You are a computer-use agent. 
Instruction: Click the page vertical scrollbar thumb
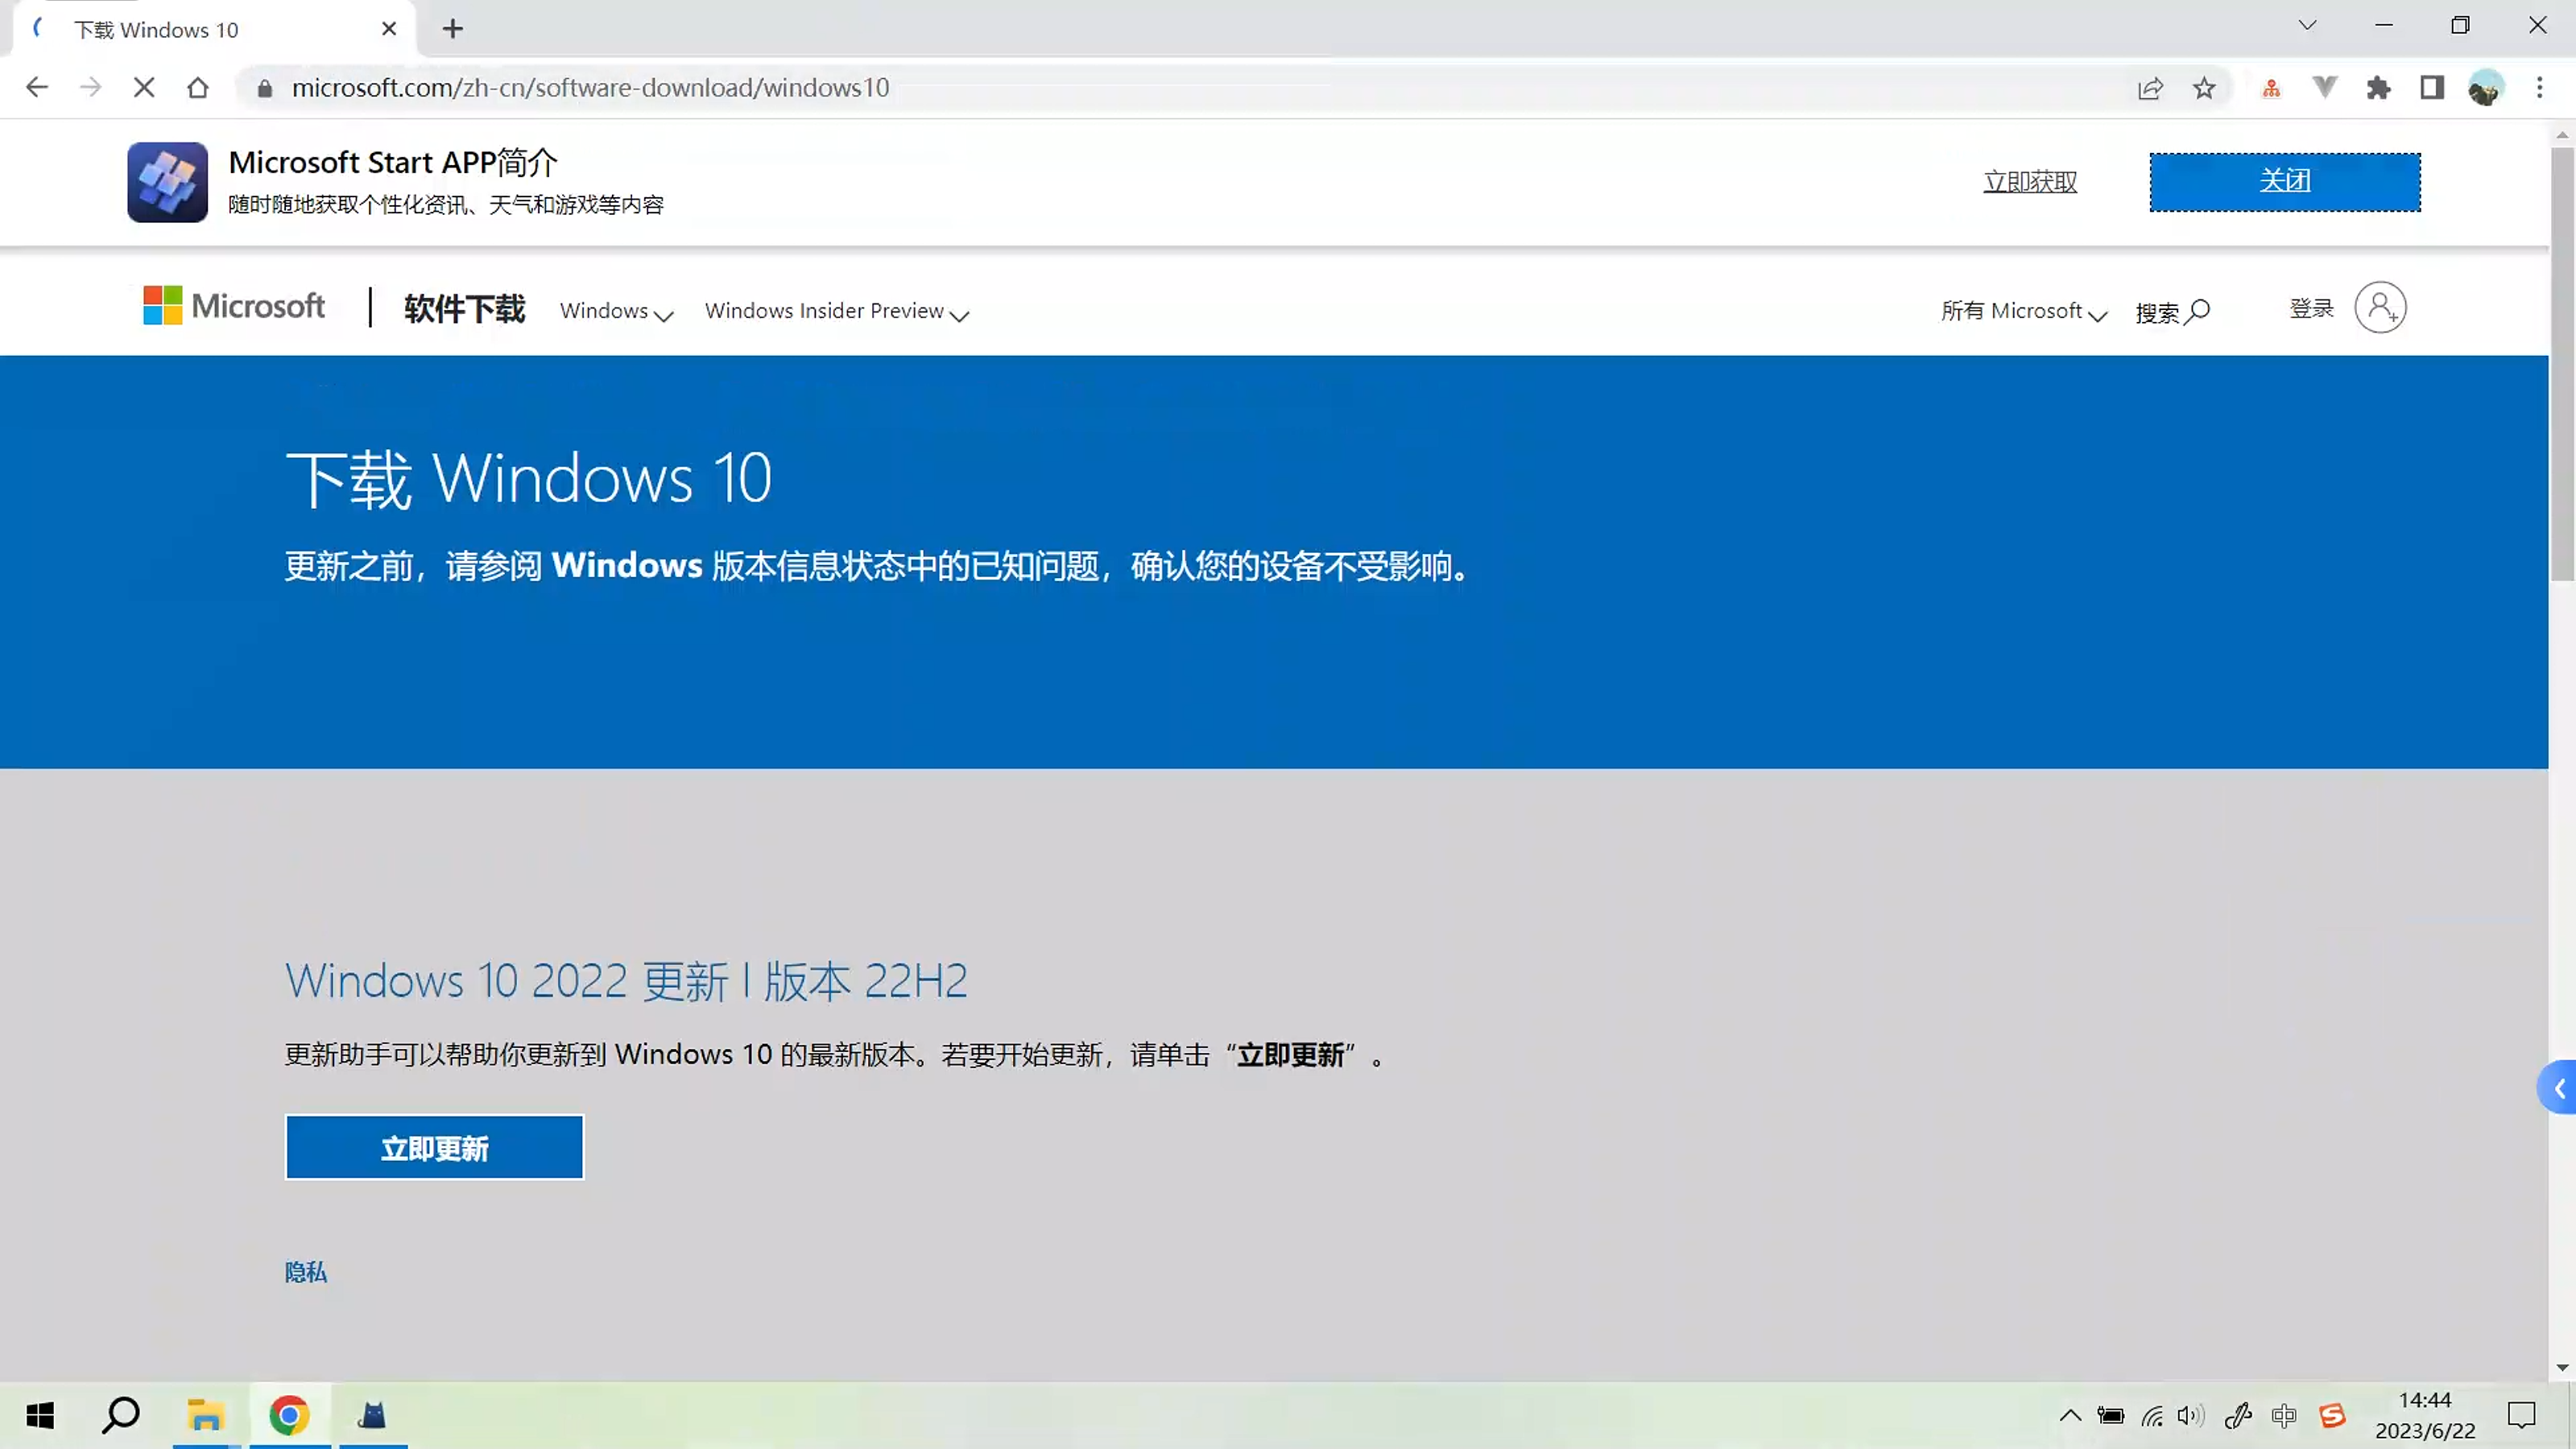pos(2562,363)
